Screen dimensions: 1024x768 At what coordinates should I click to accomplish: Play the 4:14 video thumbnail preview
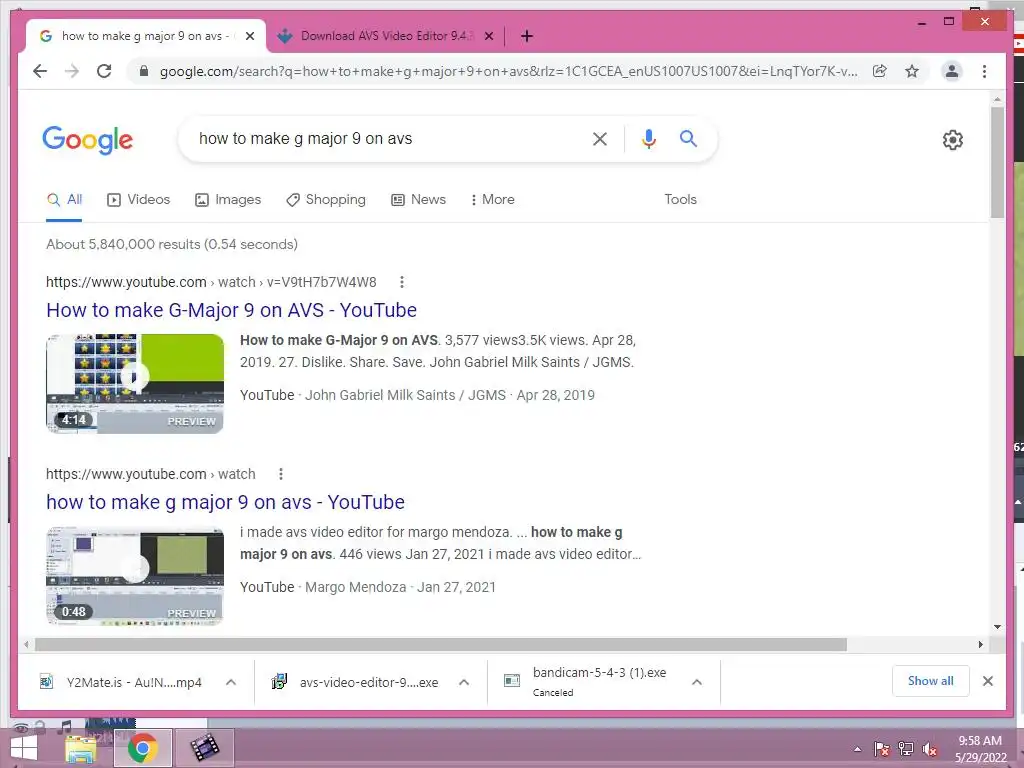135,383
